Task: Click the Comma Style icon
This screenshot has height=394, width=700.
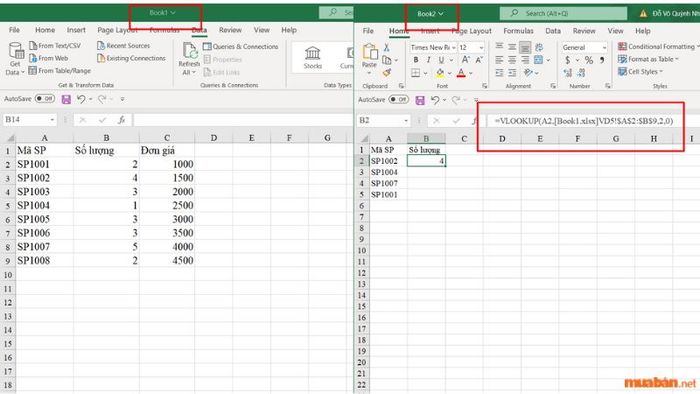Action: pyautogui.click(x=602, y=60)
